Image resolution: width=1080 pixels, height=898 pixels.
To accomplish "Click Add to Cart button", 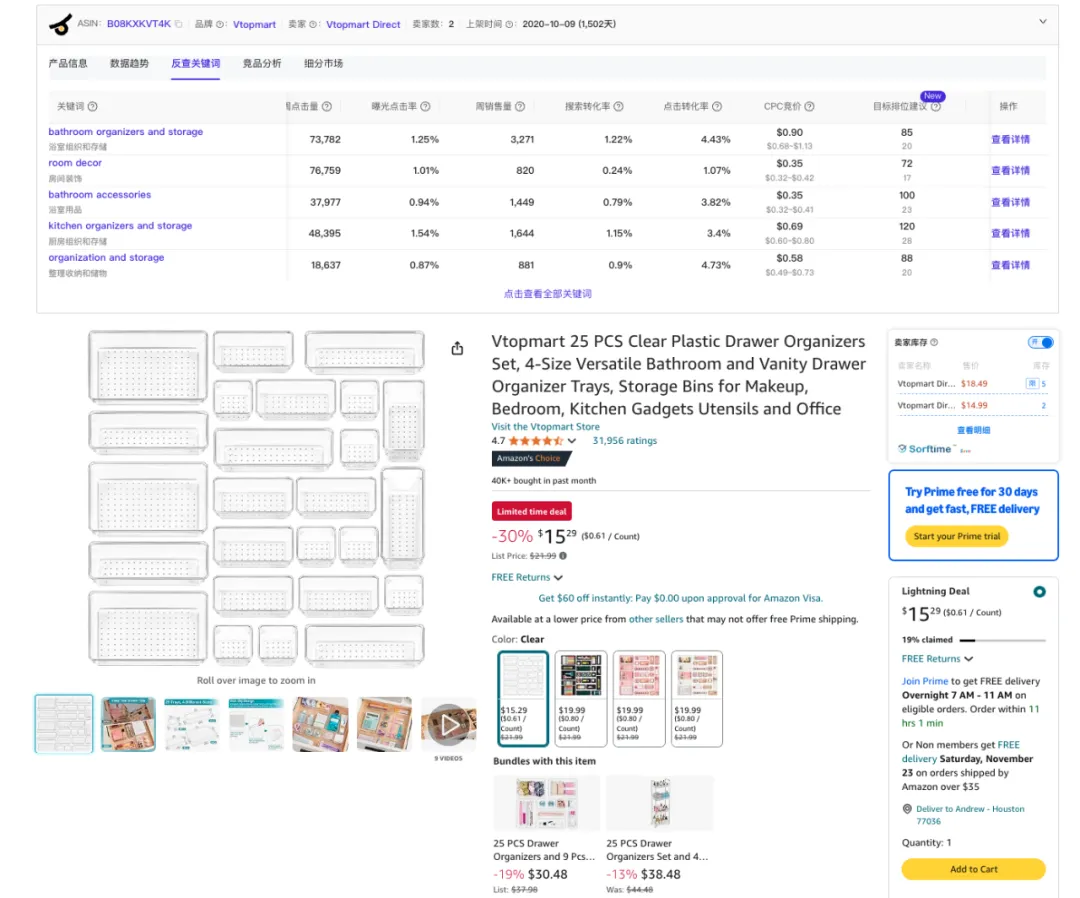I will click(x=973, y=869).
